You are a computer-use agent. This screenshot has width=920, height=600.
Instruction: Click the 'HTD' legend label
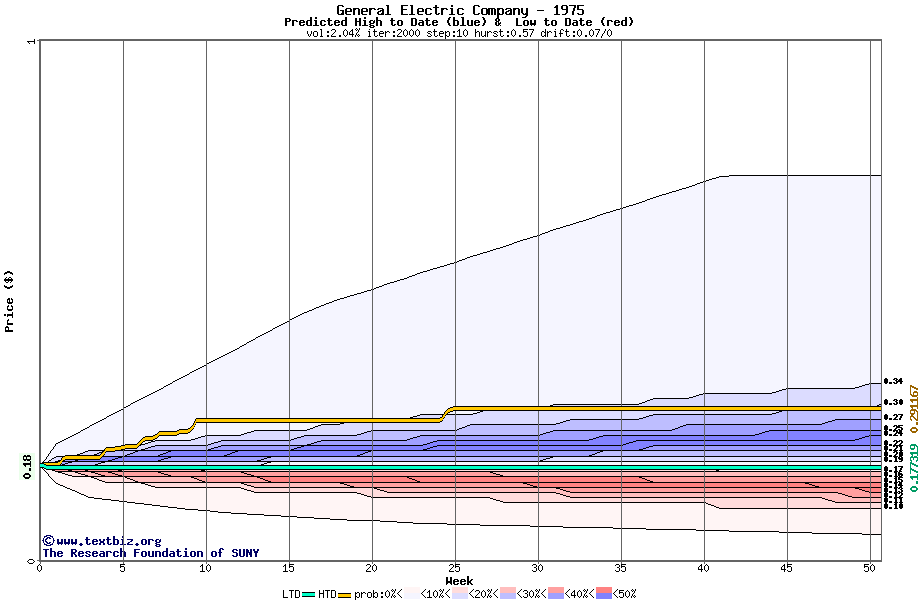click(x=327, y=594)
